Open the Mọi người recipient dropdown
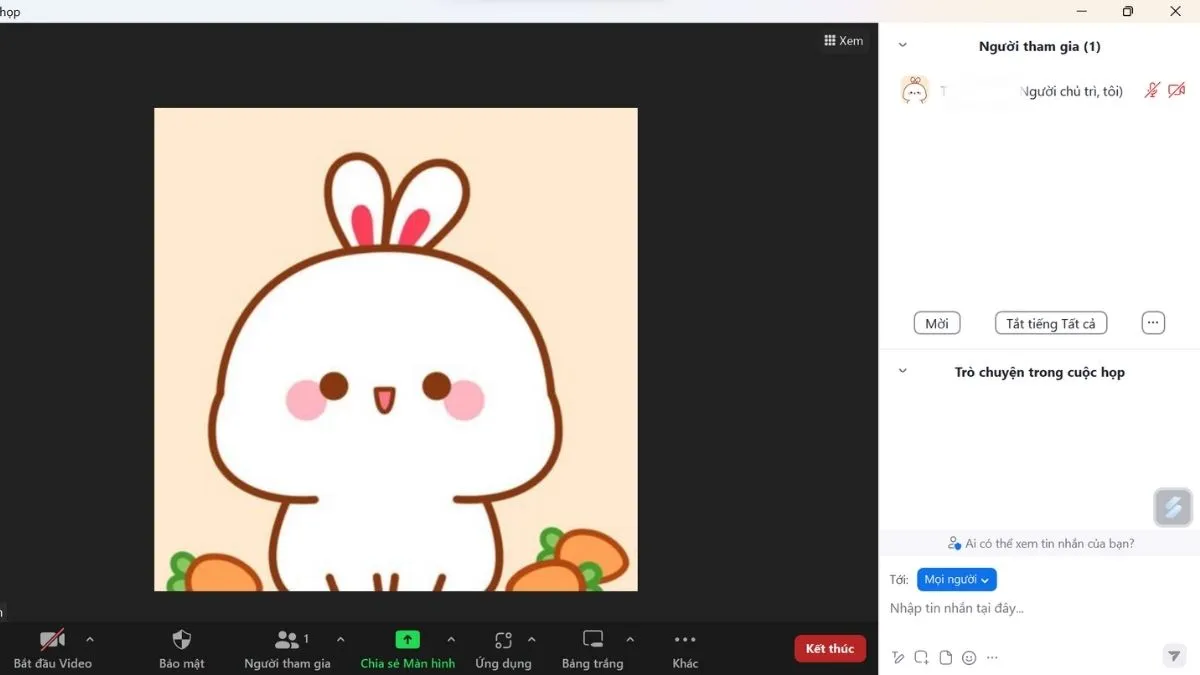Screen dimensions: 1200x675 pos(956,580)
